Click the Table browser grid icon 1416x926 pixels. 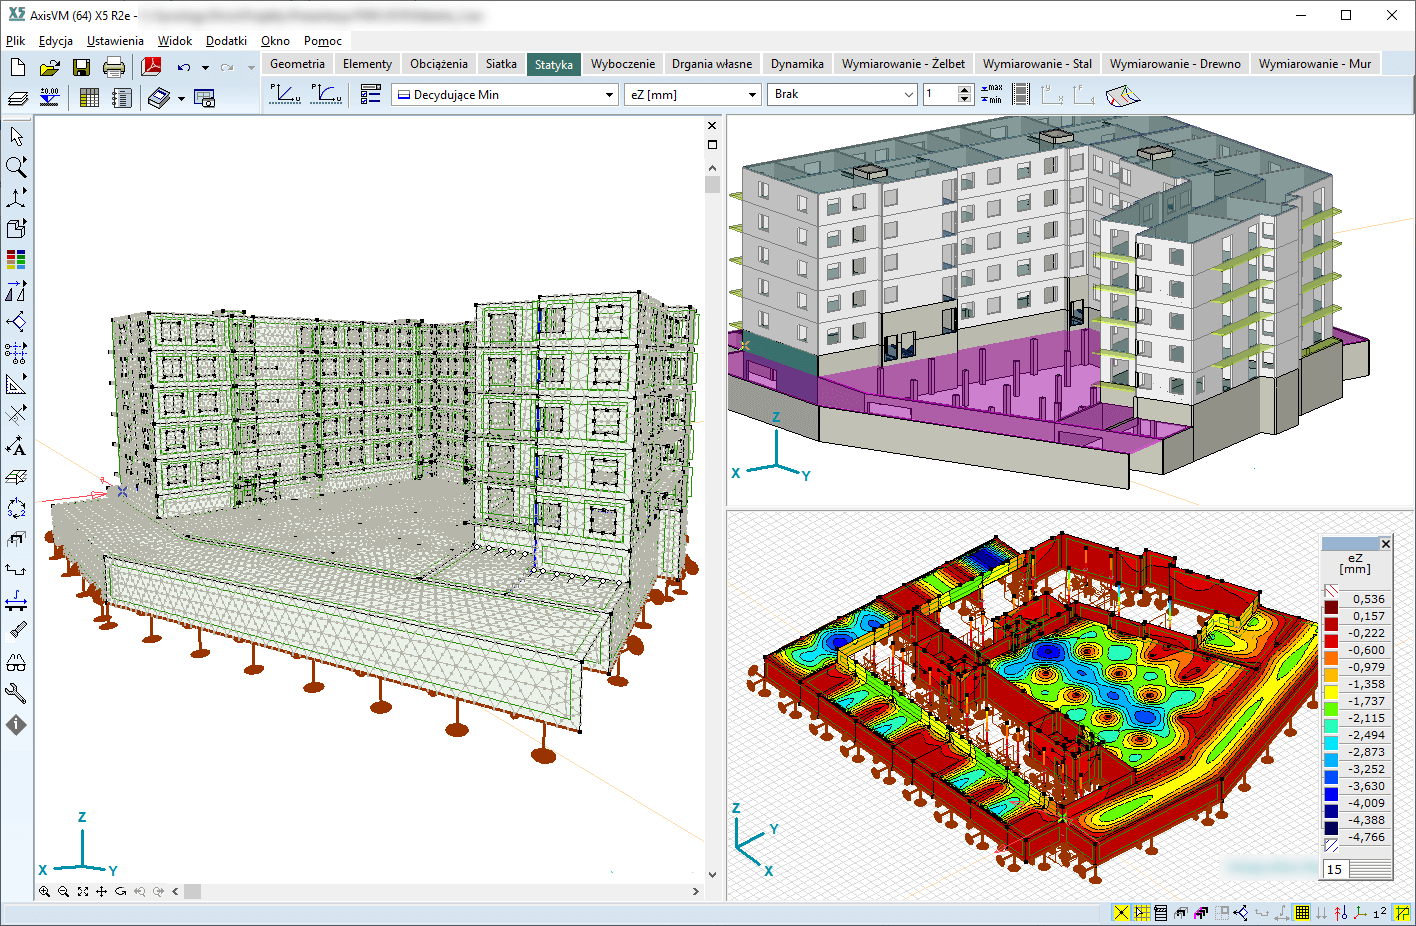[x=89, y=98]
